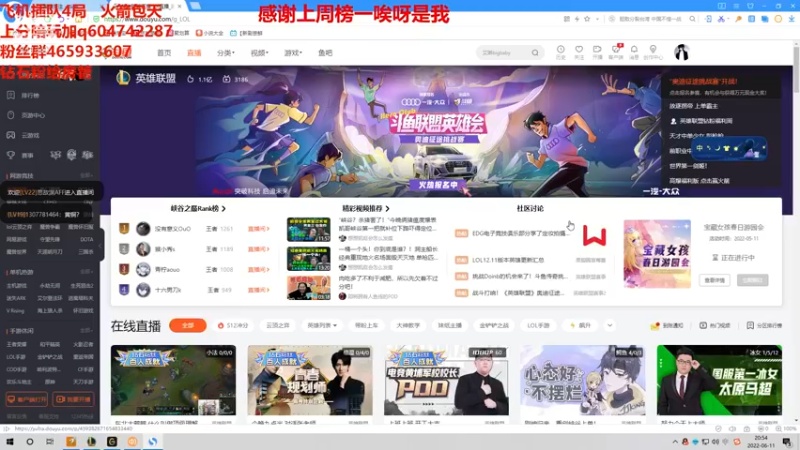Click the 查看详情 button under 宝藏女孩
Viewport: 800px width, 450px height.
point(714,280)
